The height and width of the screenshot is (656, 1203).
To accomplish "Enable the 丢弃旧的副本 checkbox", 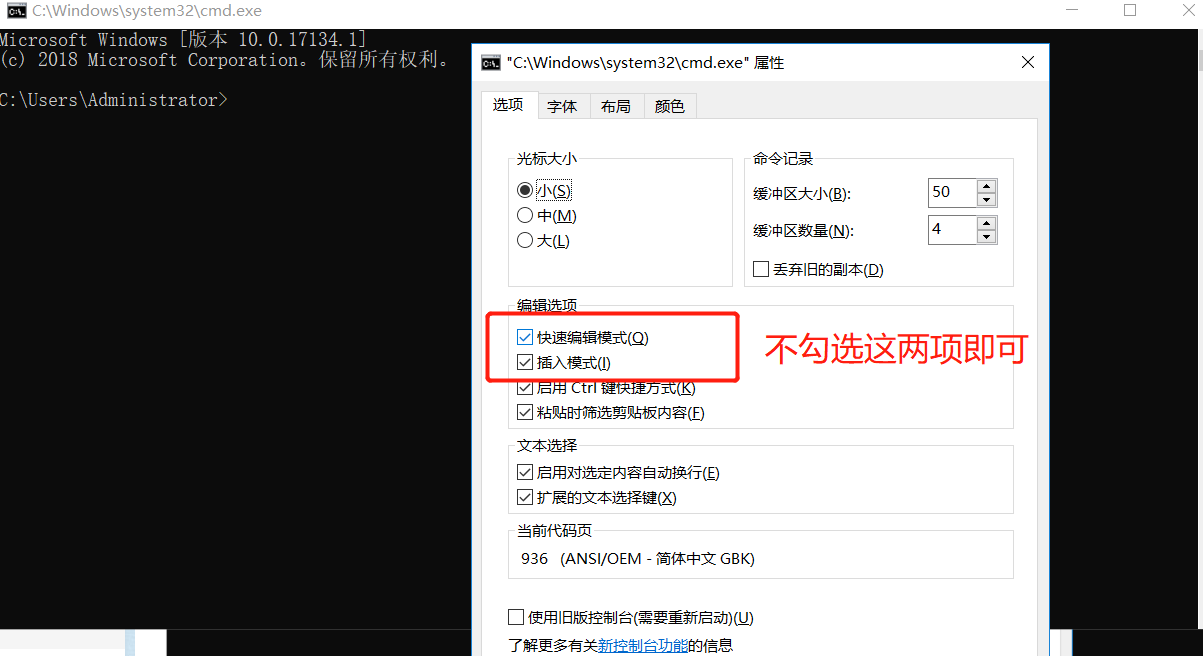I will coord(760,268).
